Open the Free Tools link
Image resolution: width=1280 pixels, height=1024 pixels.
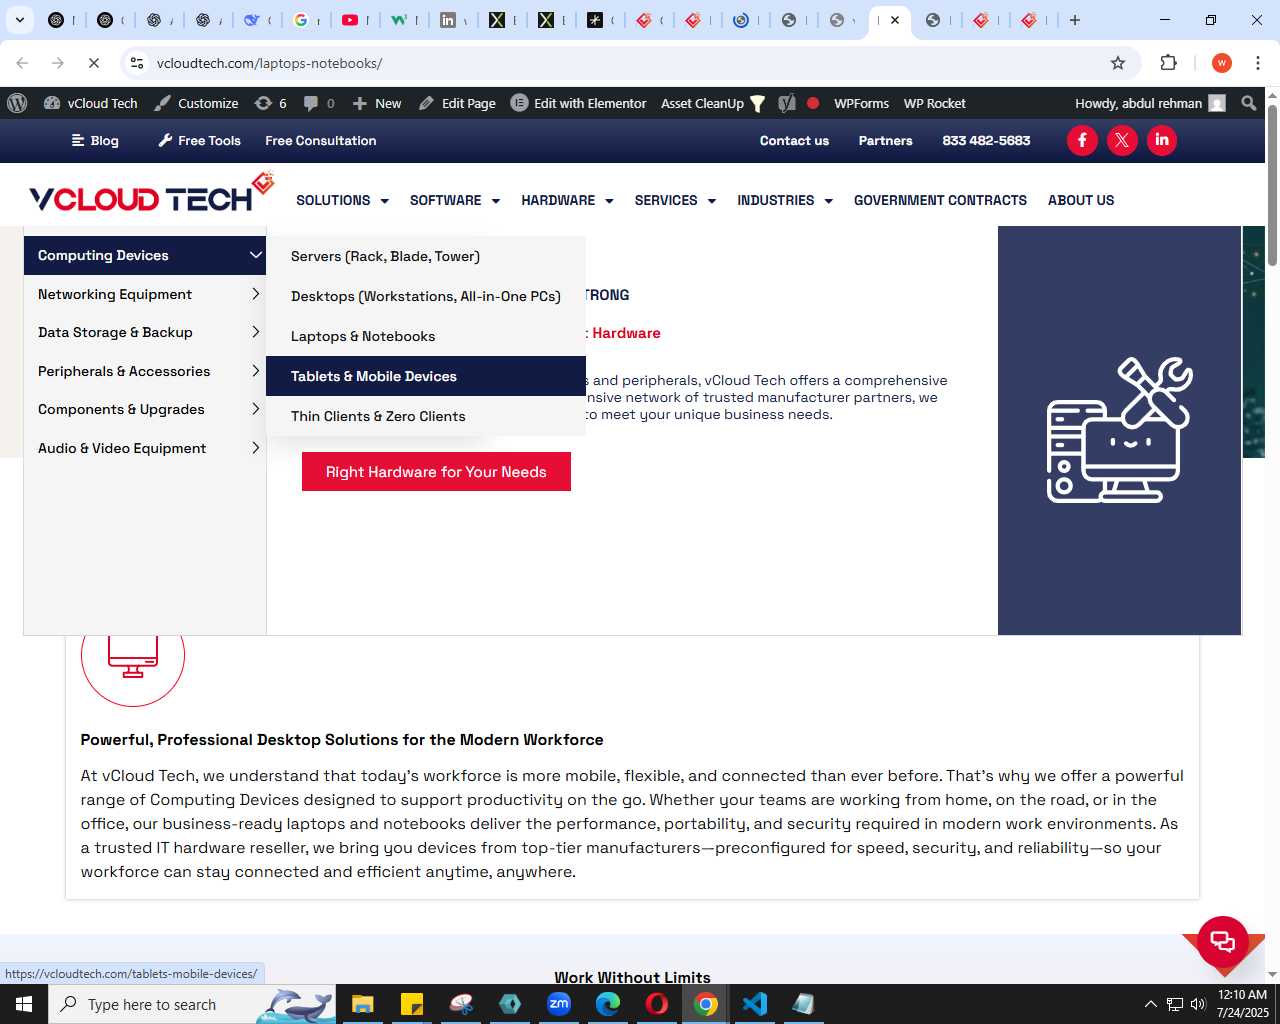199,140
